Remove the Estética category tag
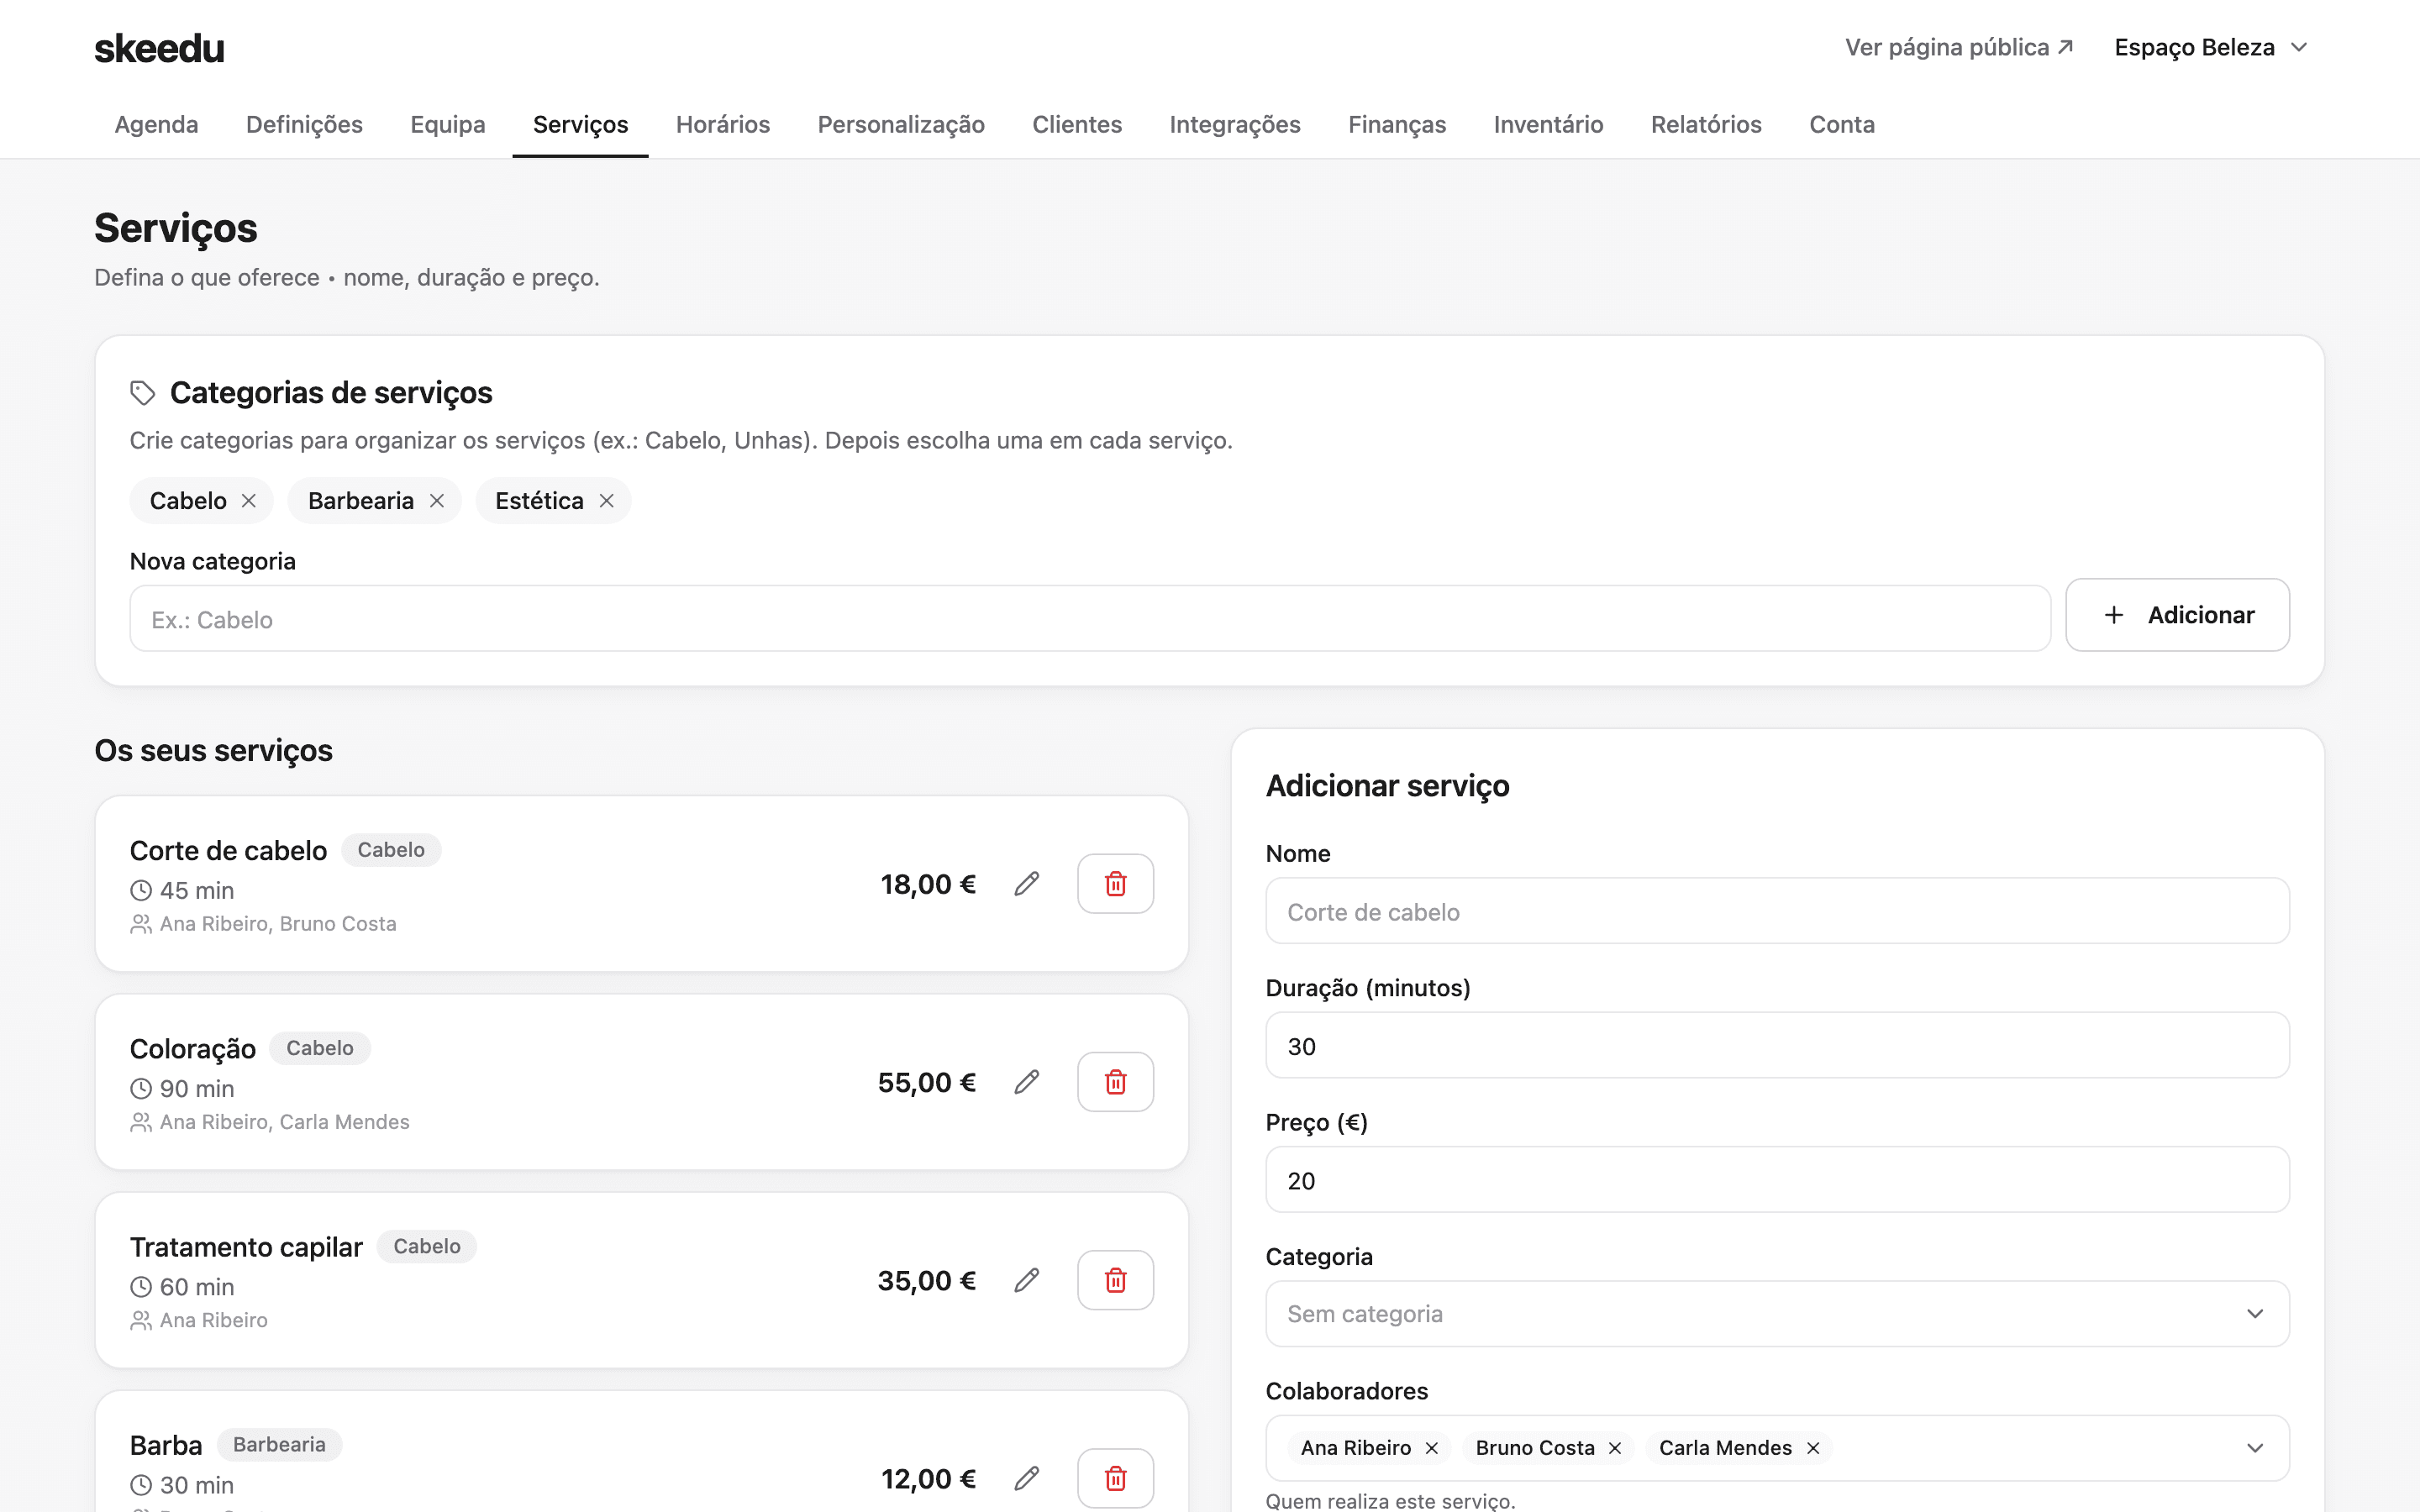 pos(606,501)
